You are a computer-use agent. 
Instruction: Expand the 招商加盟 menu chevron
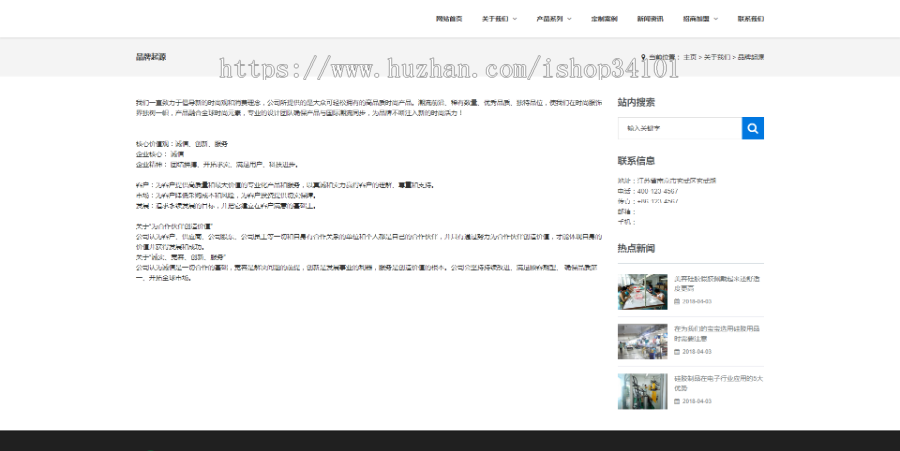click(716, 19)
